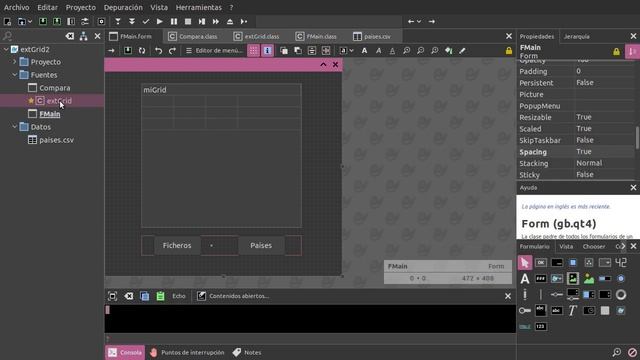
Task: Select extGrid class in the project tree
Action: tap(59, 101)
